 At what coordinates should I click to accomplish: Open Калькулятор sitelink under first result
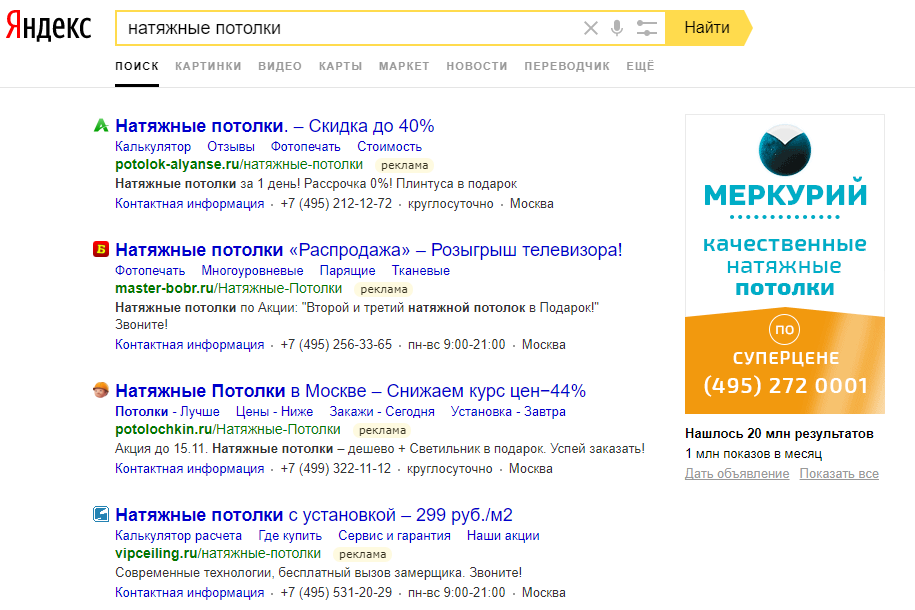tap(153, 147)
